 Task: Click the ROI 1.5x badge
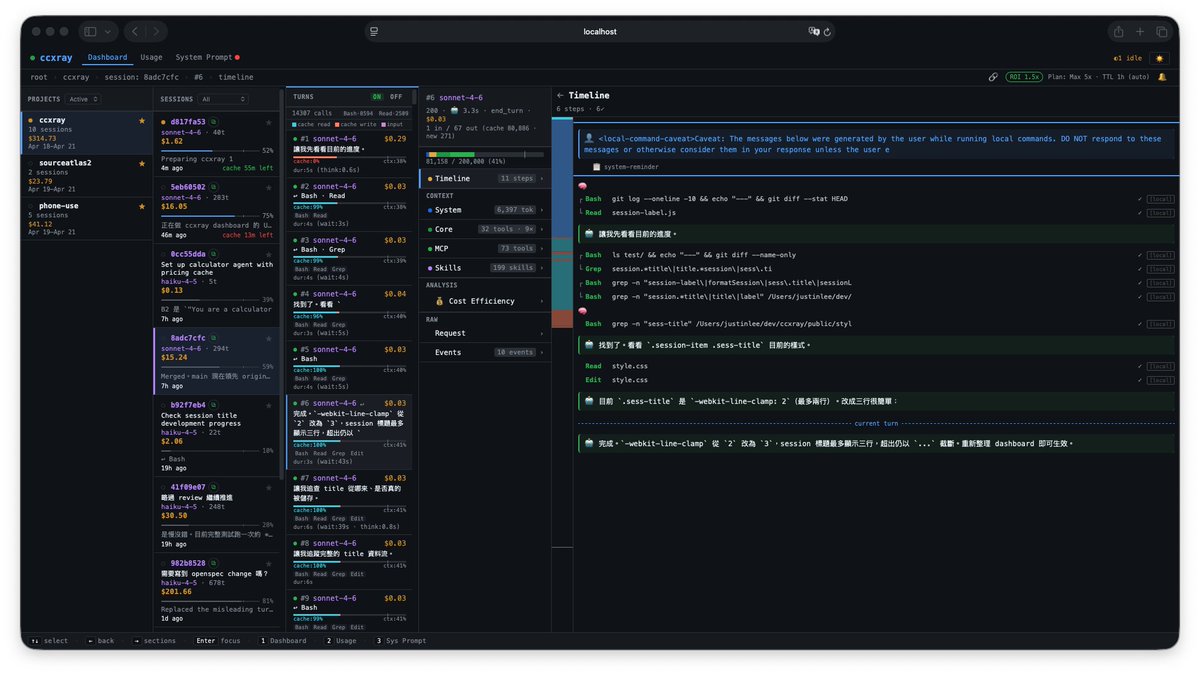(x=1024, y=77)
